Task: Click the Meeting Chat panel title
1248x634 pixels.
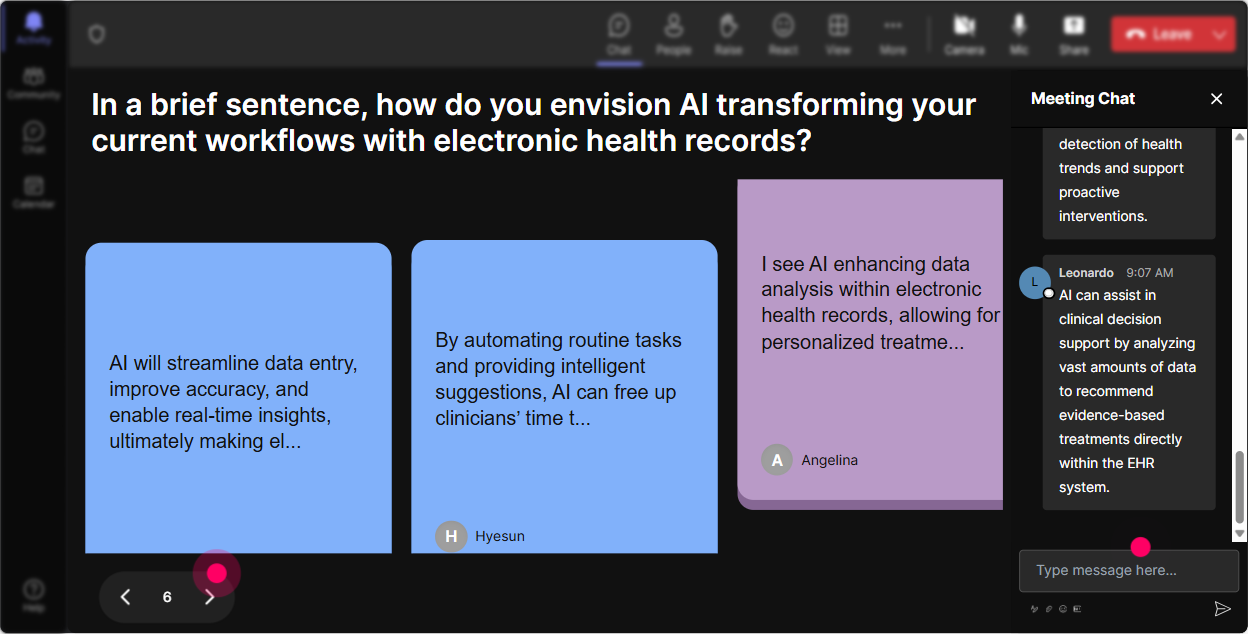Action: click(x=1083, y=99)
